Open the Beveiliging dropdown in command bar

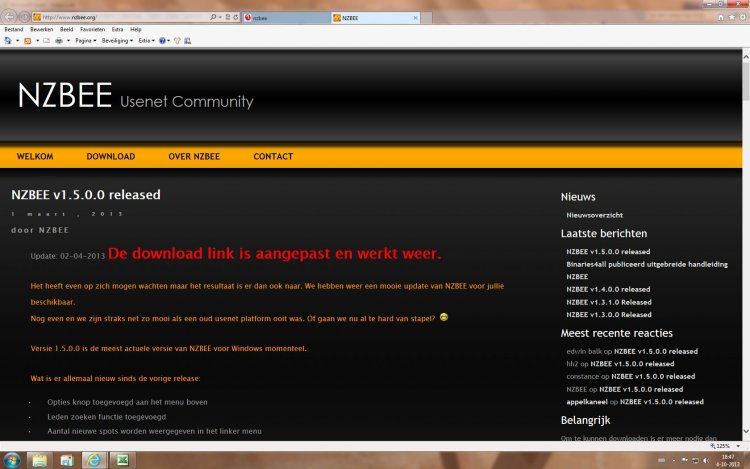tap(117, 41)
